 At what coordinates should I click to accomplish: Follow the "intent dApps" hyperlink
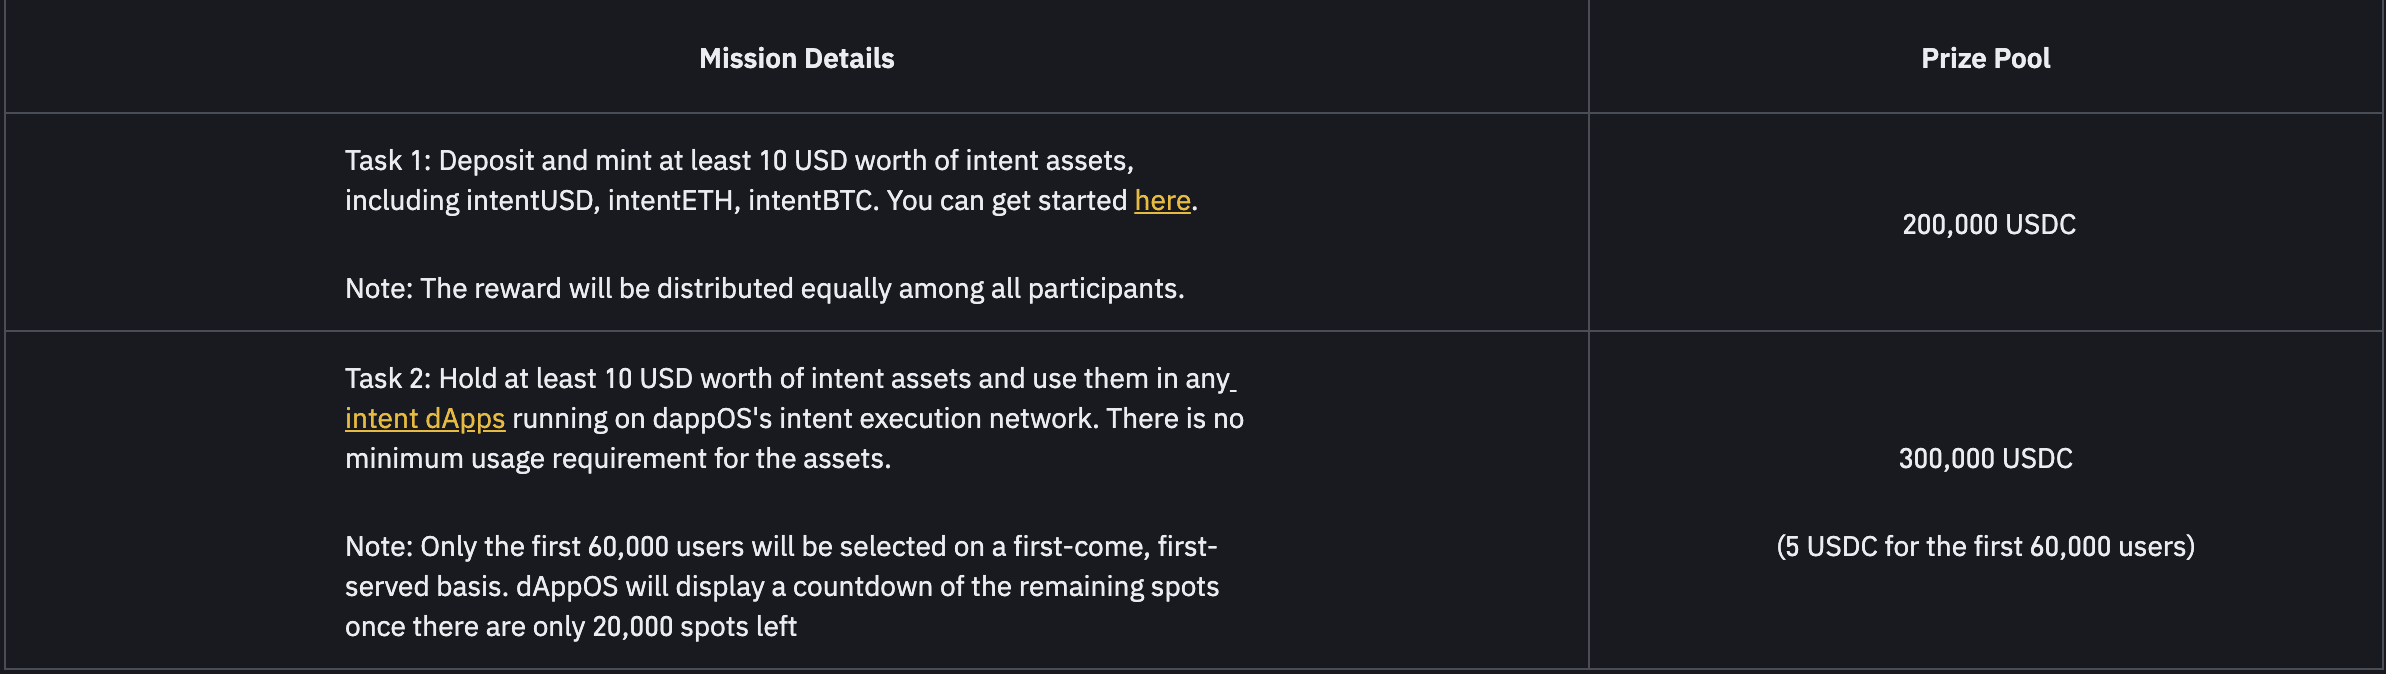pyautogui.click(x=424, y=419)
